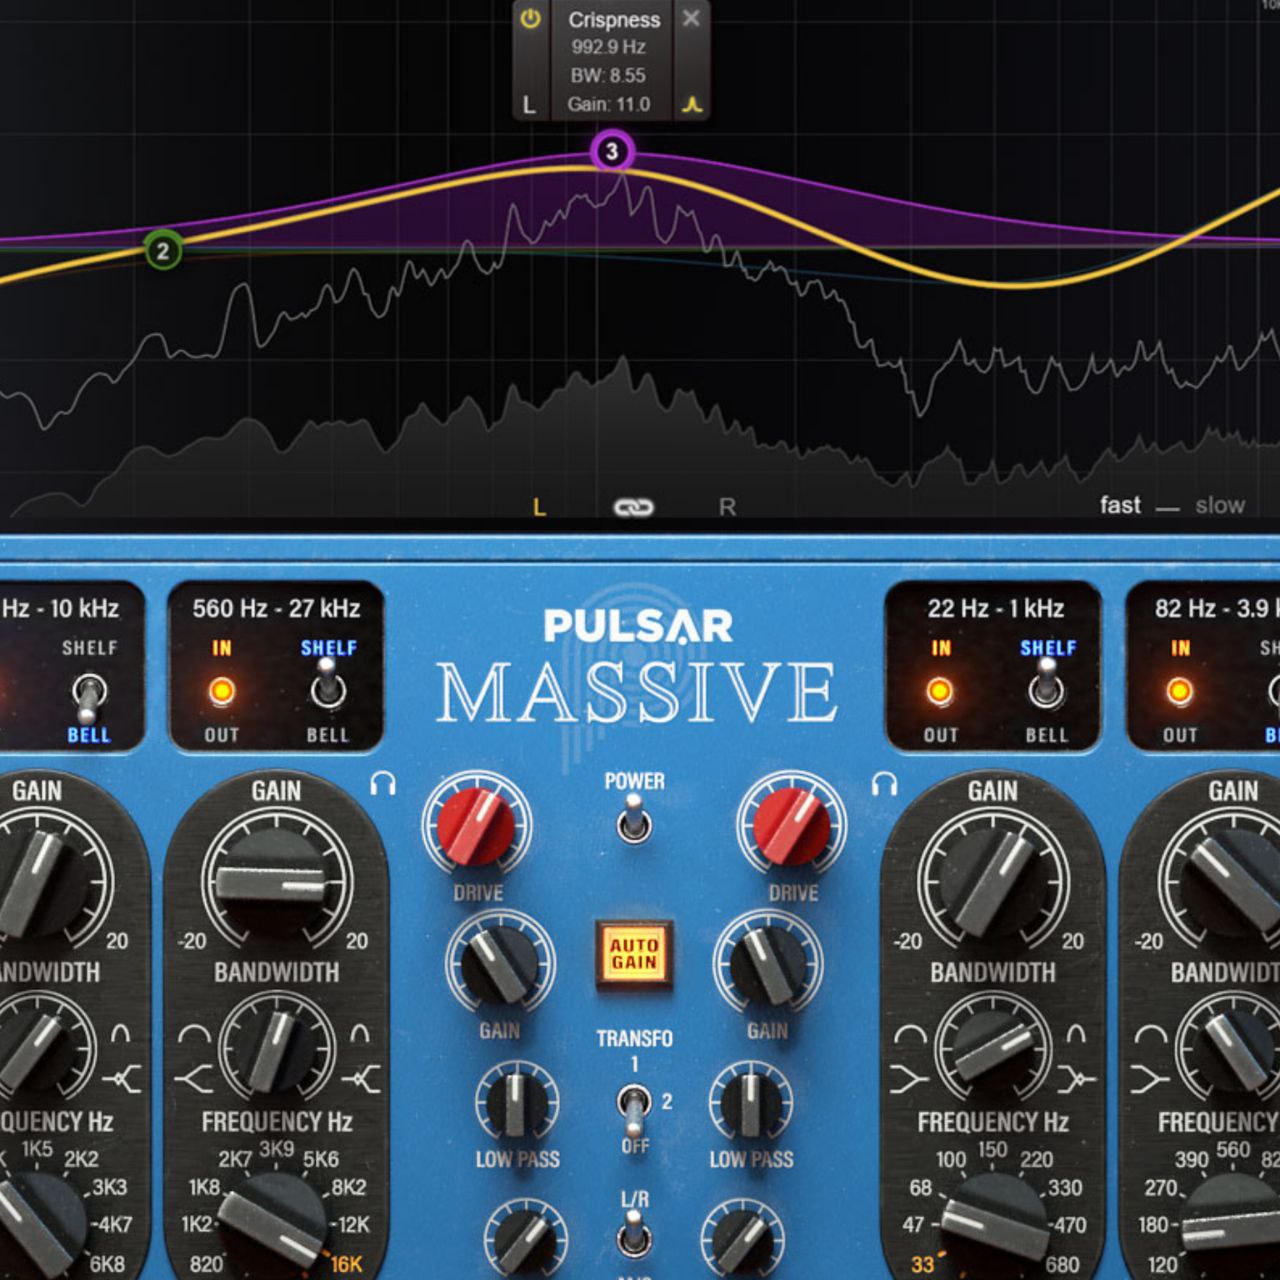Select EQ node 3 on the curve

612,152
